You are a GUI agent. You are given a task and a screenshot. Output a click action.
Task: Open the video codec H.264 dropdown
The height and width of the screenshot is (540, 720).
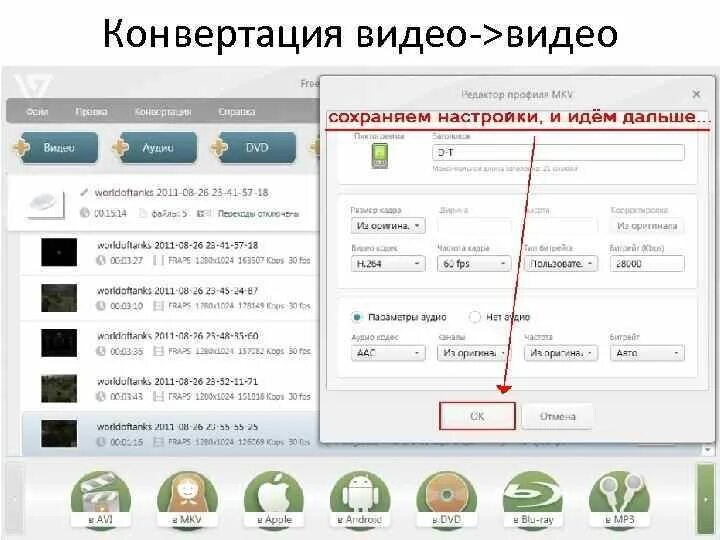pyautogui.click(x=388, y=264)
